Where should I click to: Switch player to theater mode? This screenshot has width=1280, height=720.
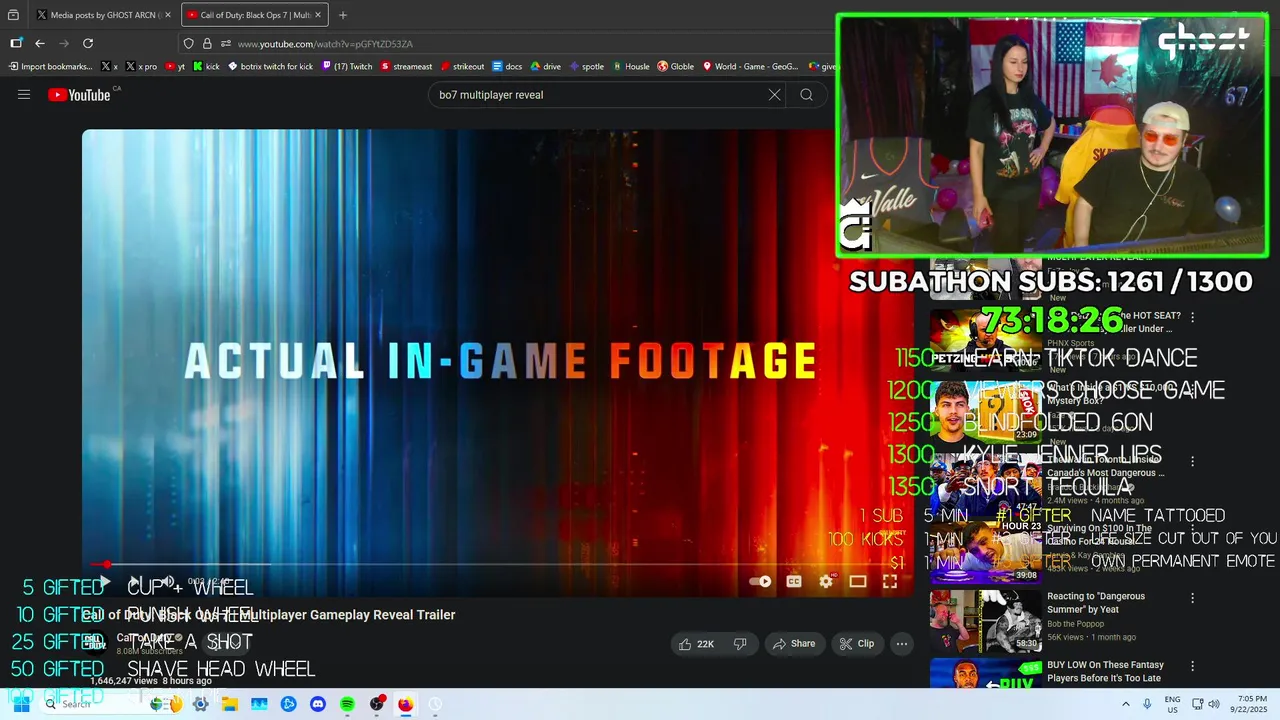(858, 582)
